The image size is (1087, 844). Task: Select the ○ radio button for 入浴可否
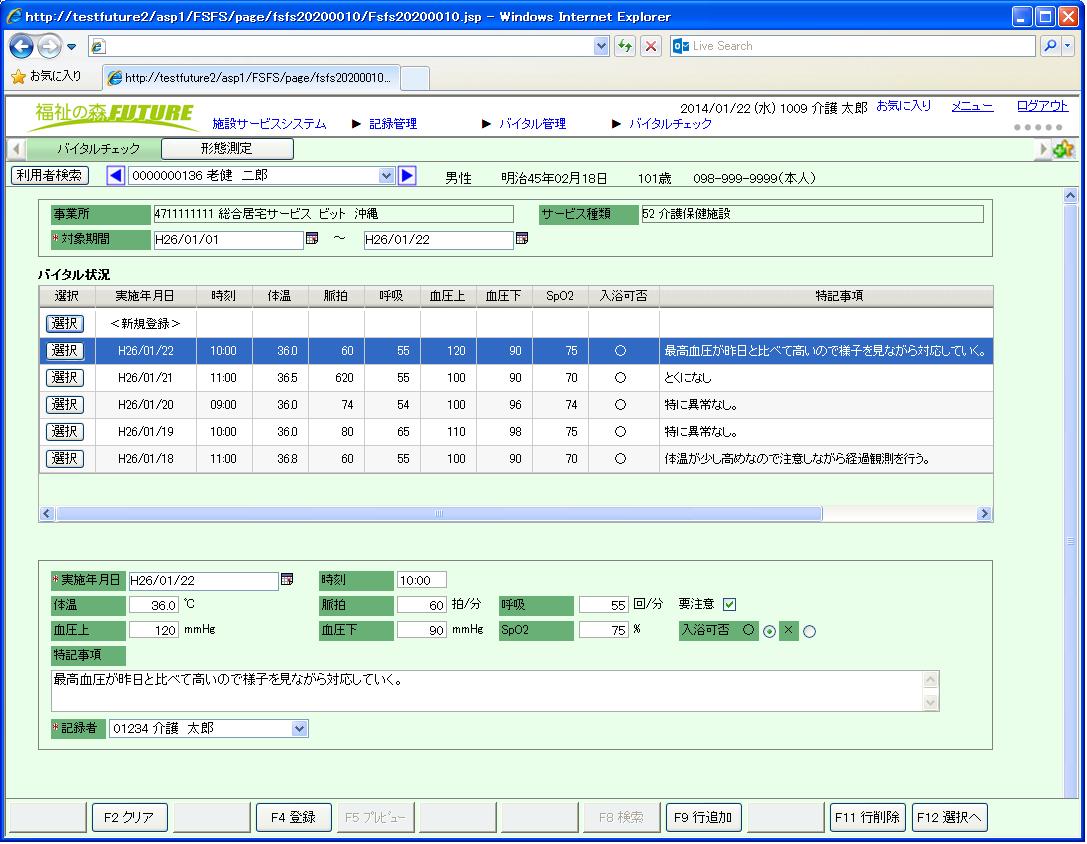tap(769, 632)
